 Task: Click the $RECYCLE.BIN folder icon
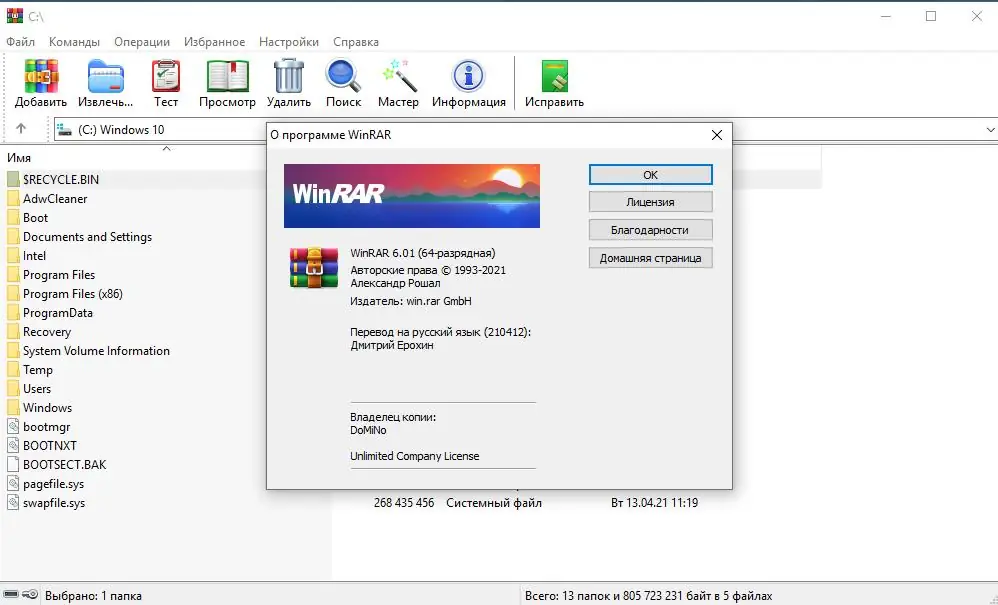(x=13, y=179)
